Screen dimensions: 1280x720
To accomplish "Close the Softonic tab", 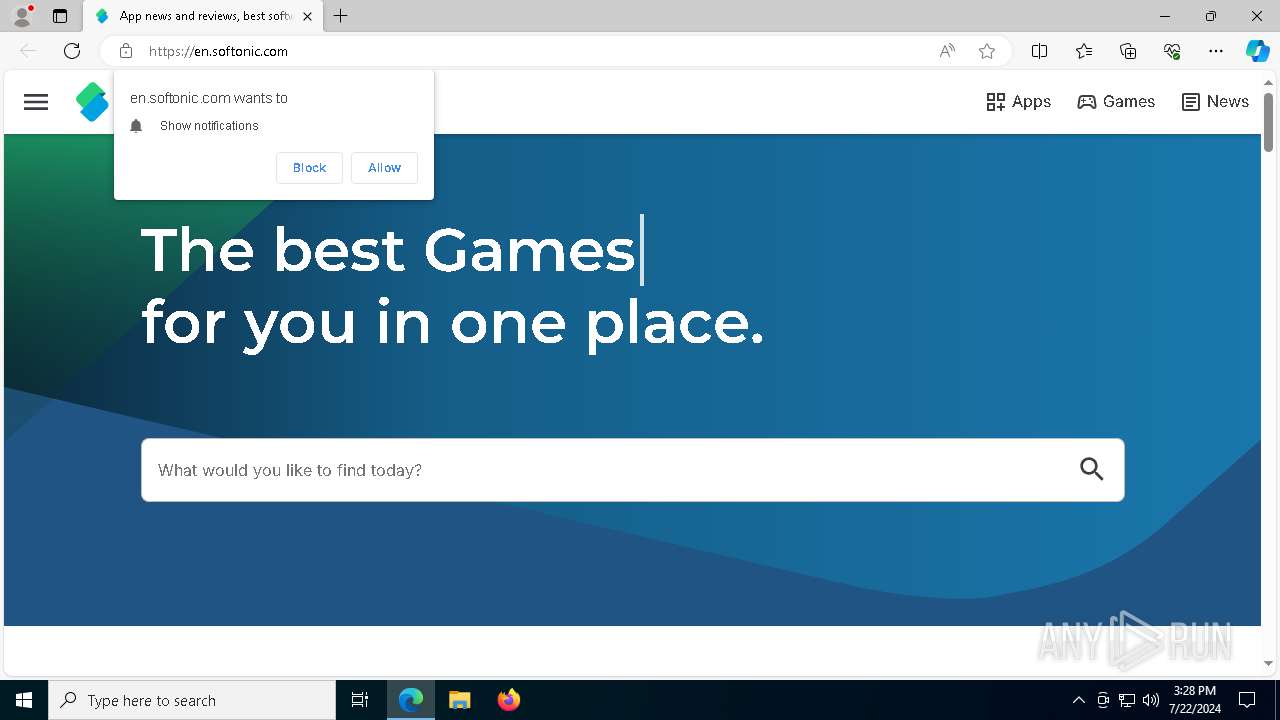I will point(307,16).
